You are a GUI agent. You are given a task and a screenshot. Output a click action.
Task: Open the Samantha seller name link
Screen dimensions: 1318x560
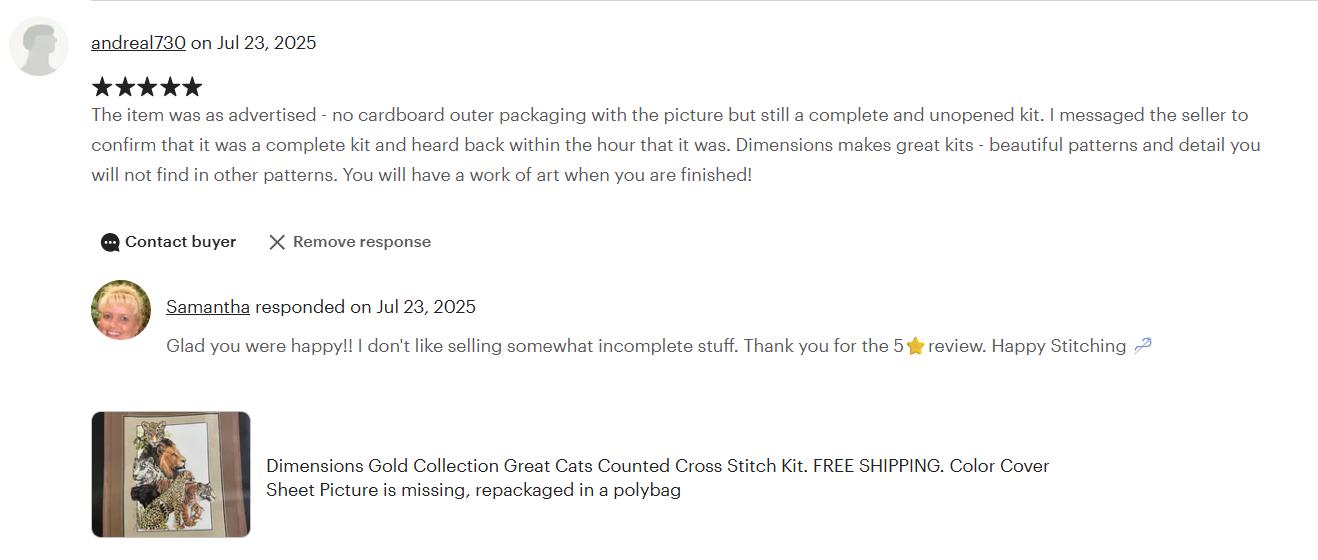coord(208,307)
